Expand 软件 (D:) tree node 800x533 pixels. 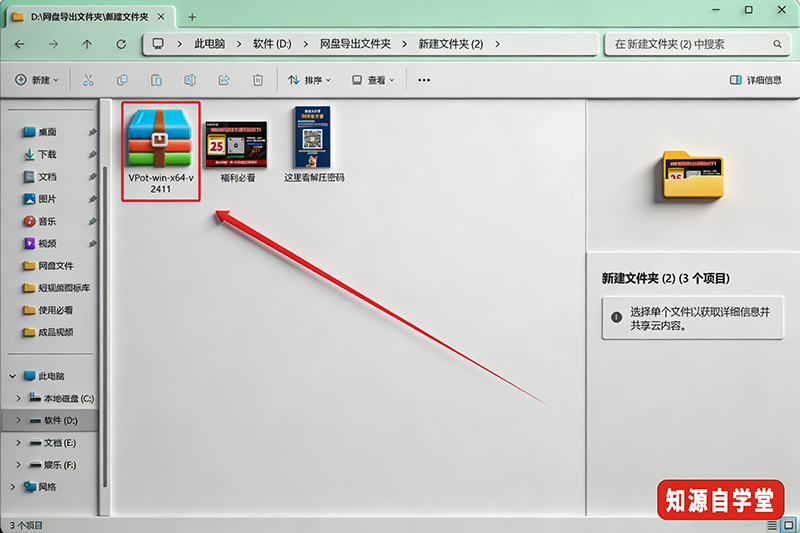[x=18, y=421]
